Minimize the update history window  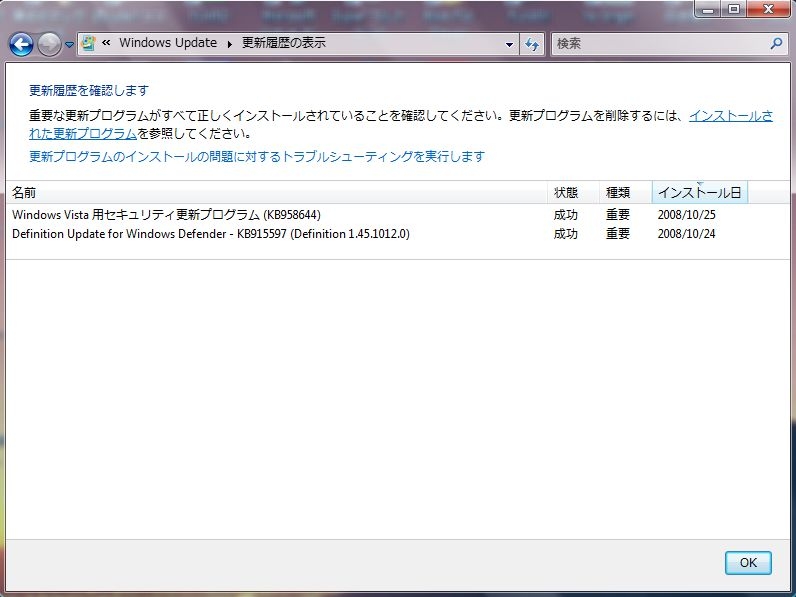point(709,9)
